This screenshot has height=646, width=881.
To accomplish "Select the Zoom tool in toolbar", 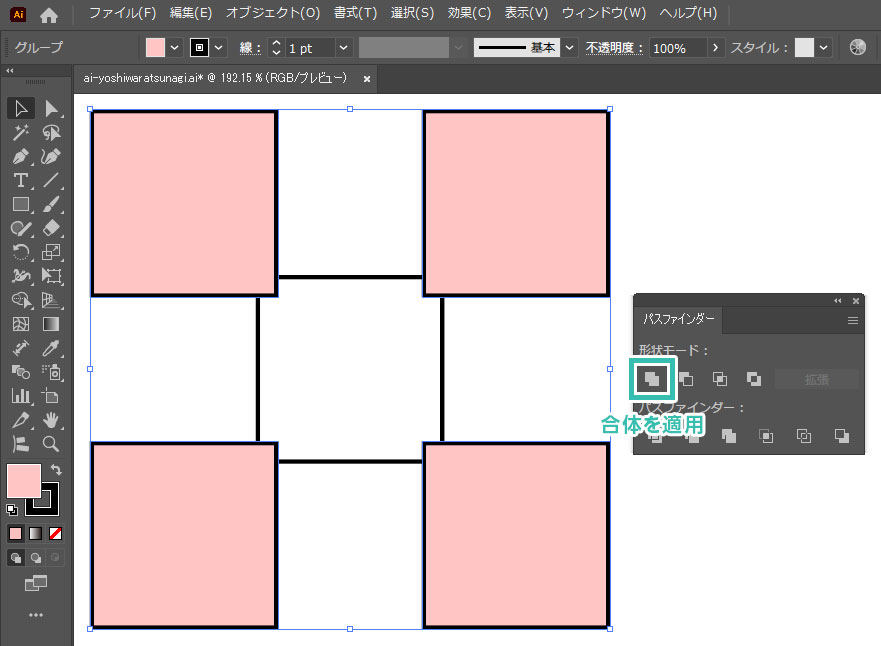I will [51, 444].
